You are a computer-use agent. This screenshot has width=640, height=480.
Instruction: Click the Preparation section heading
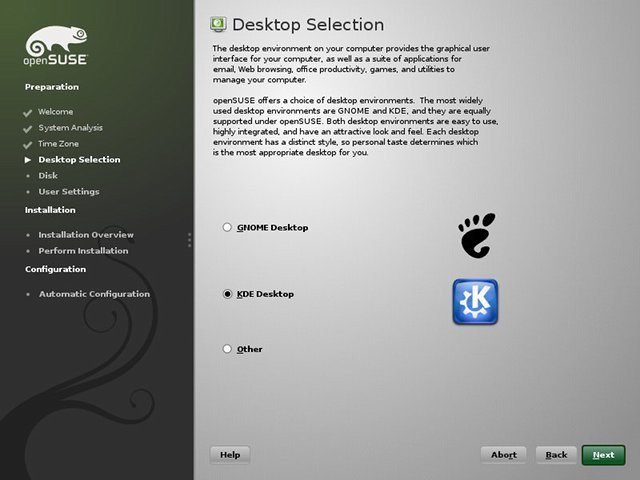click(x=52, y=87)
